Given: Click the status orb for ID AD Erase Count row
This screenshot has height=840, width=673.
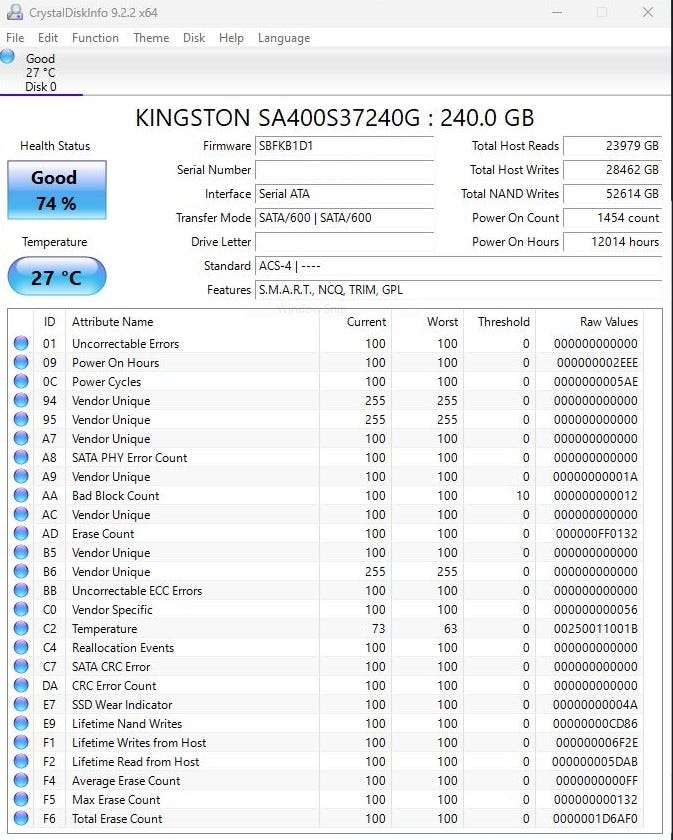Looking at the screenshot, I should pyautogui.click(x=21, y=534).
